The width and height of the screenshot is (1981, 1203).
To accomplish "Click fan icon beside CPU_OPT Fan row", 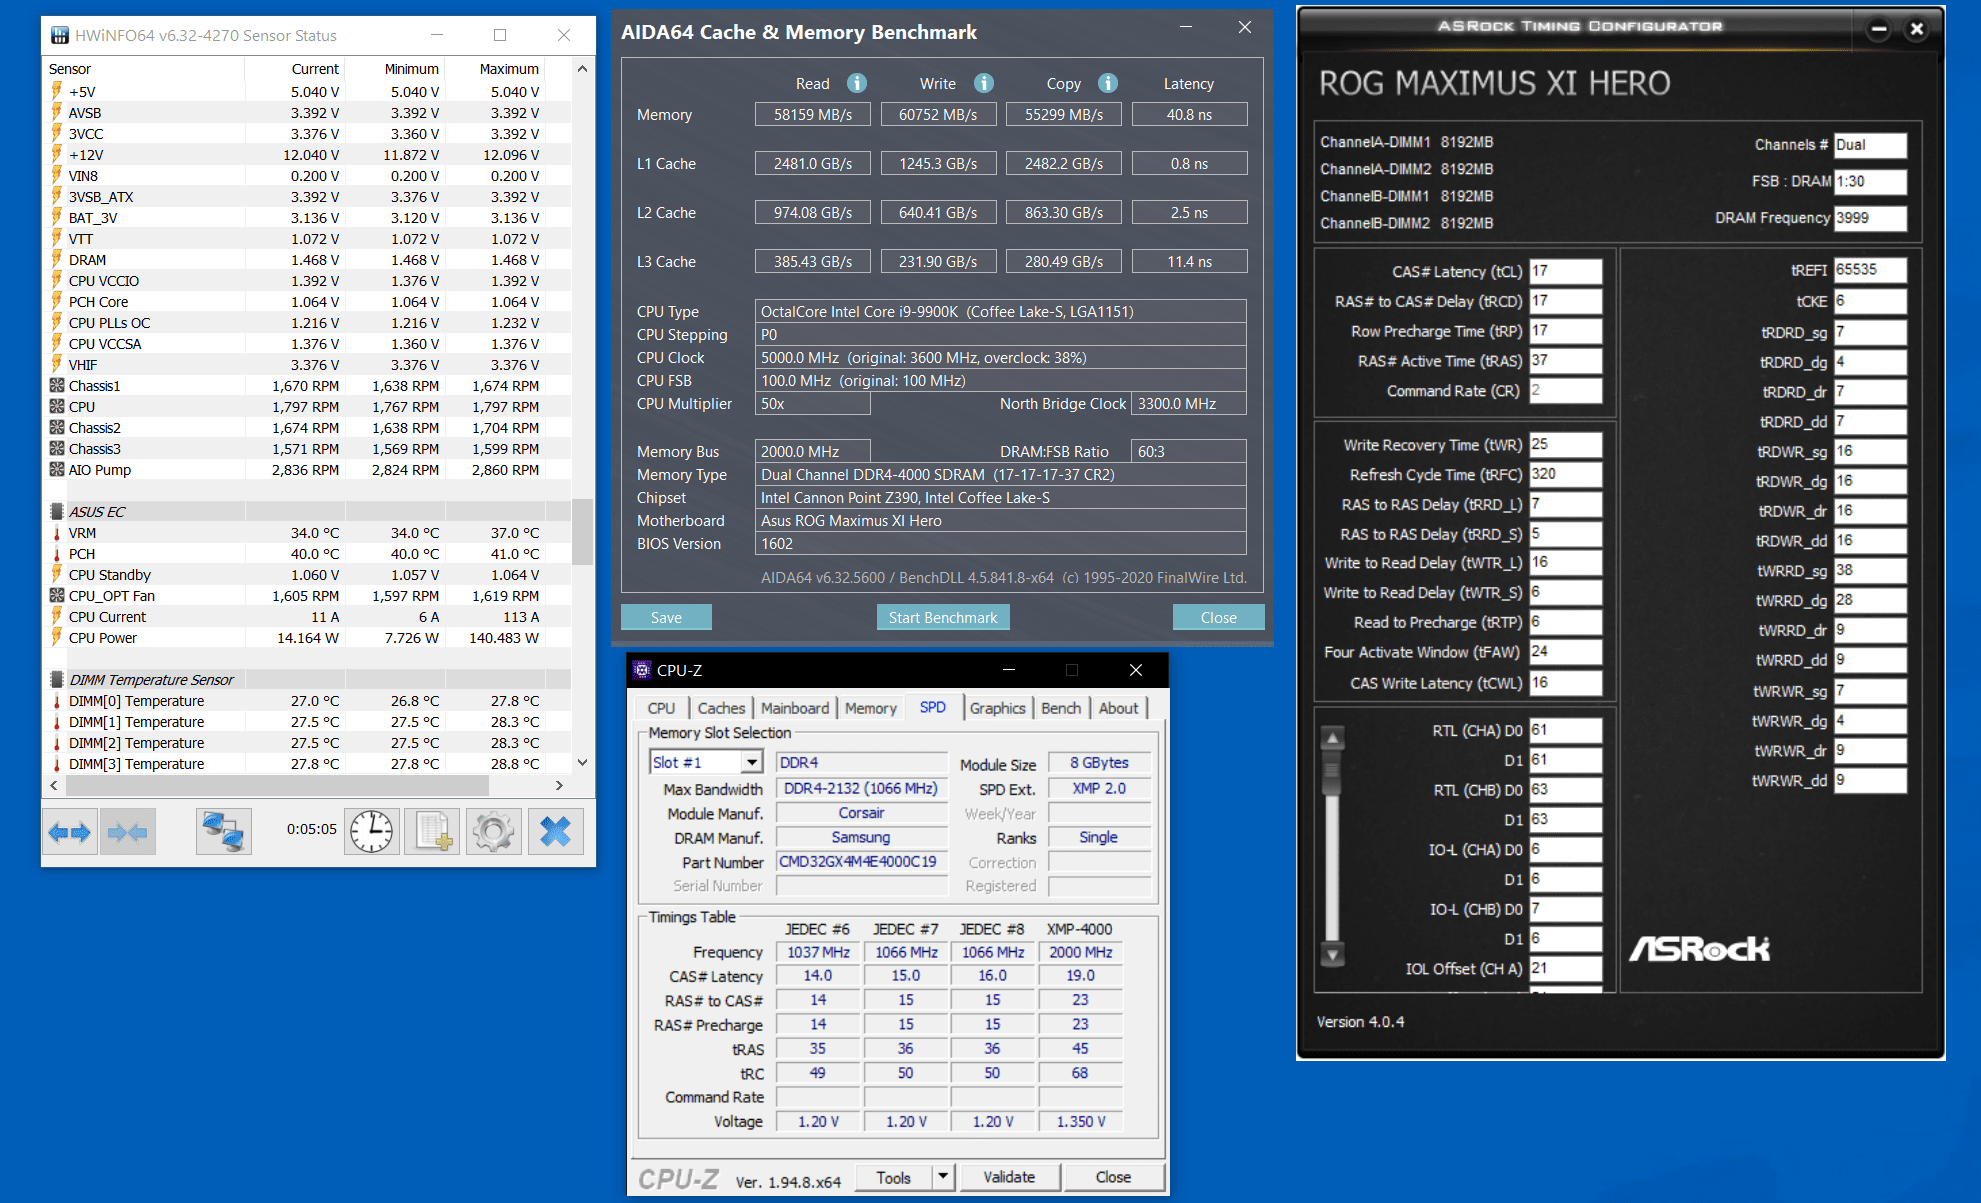I will (x=57, y=596).
